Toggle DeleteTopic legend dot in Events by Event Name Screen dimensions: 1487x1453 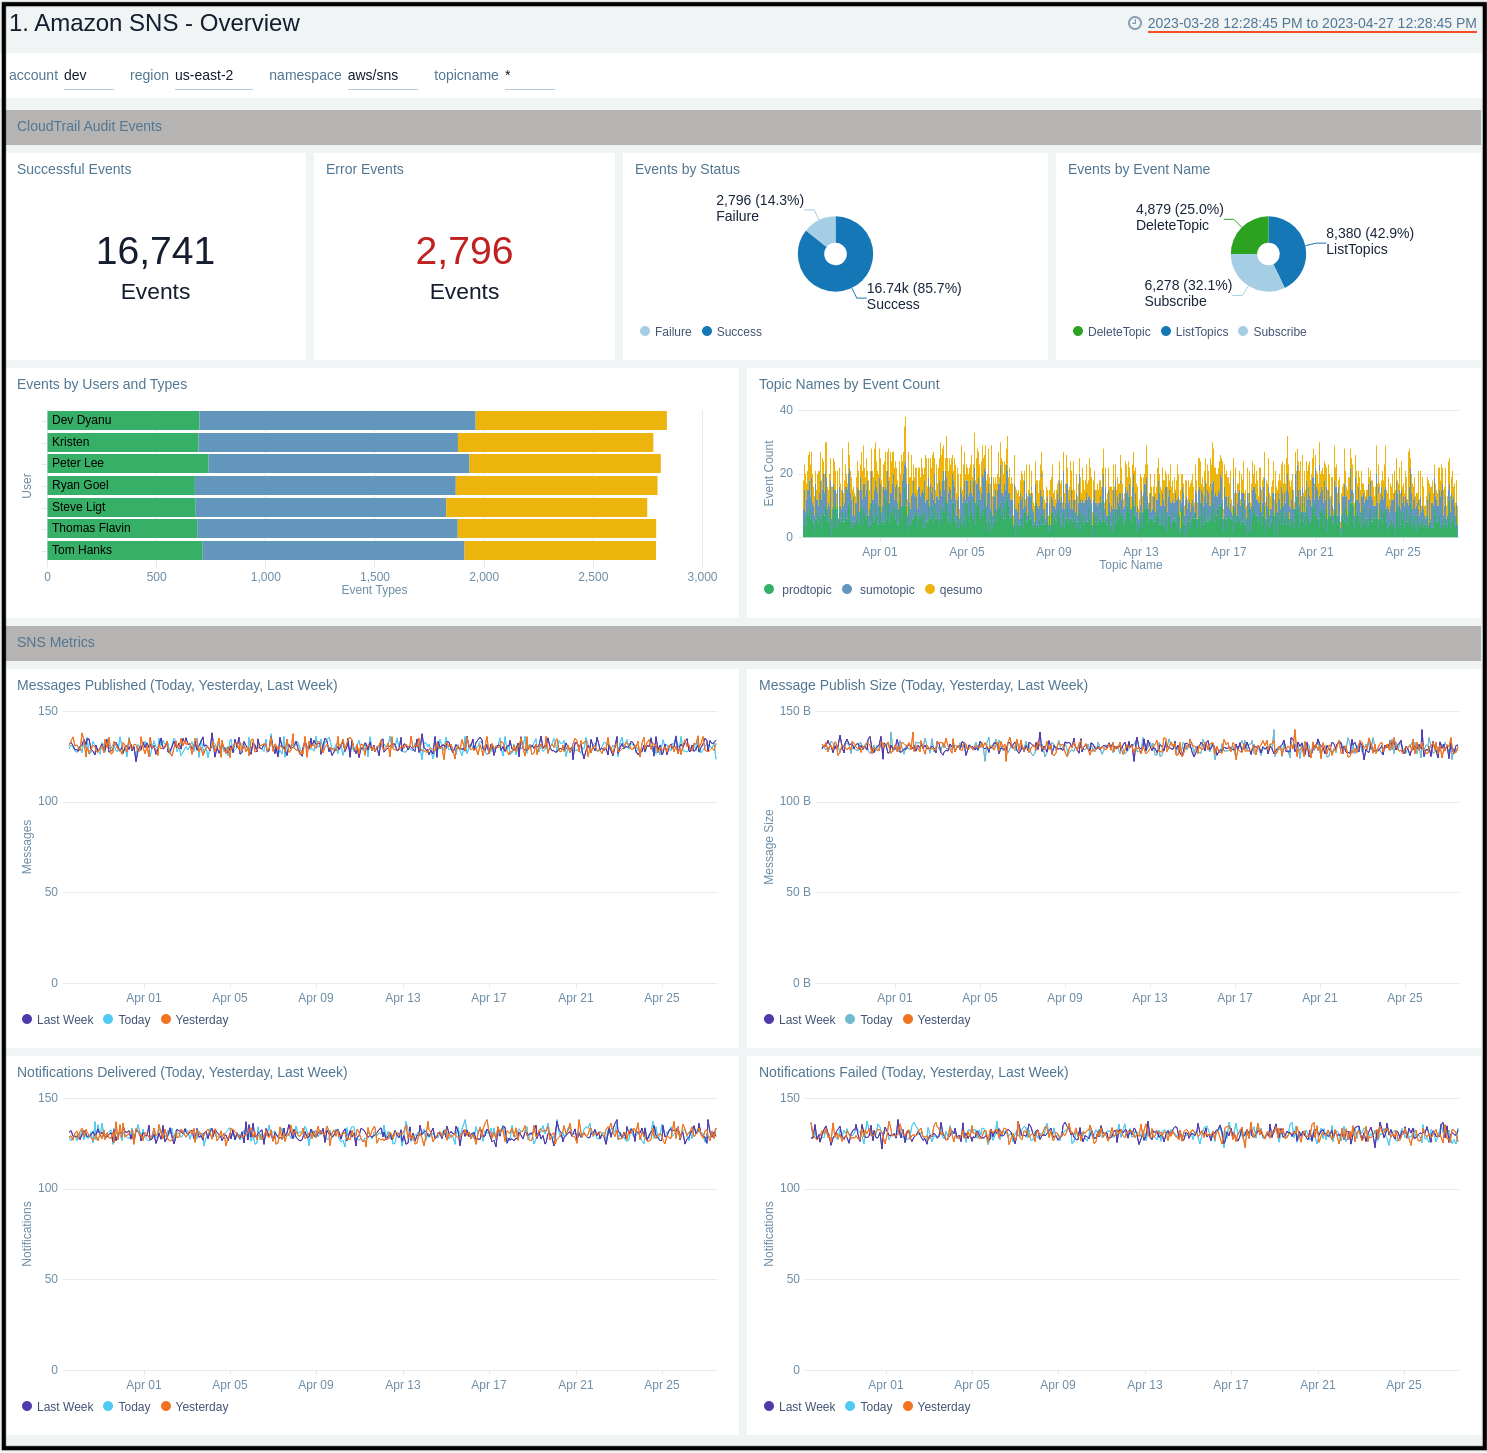[x=1078, y=332]
